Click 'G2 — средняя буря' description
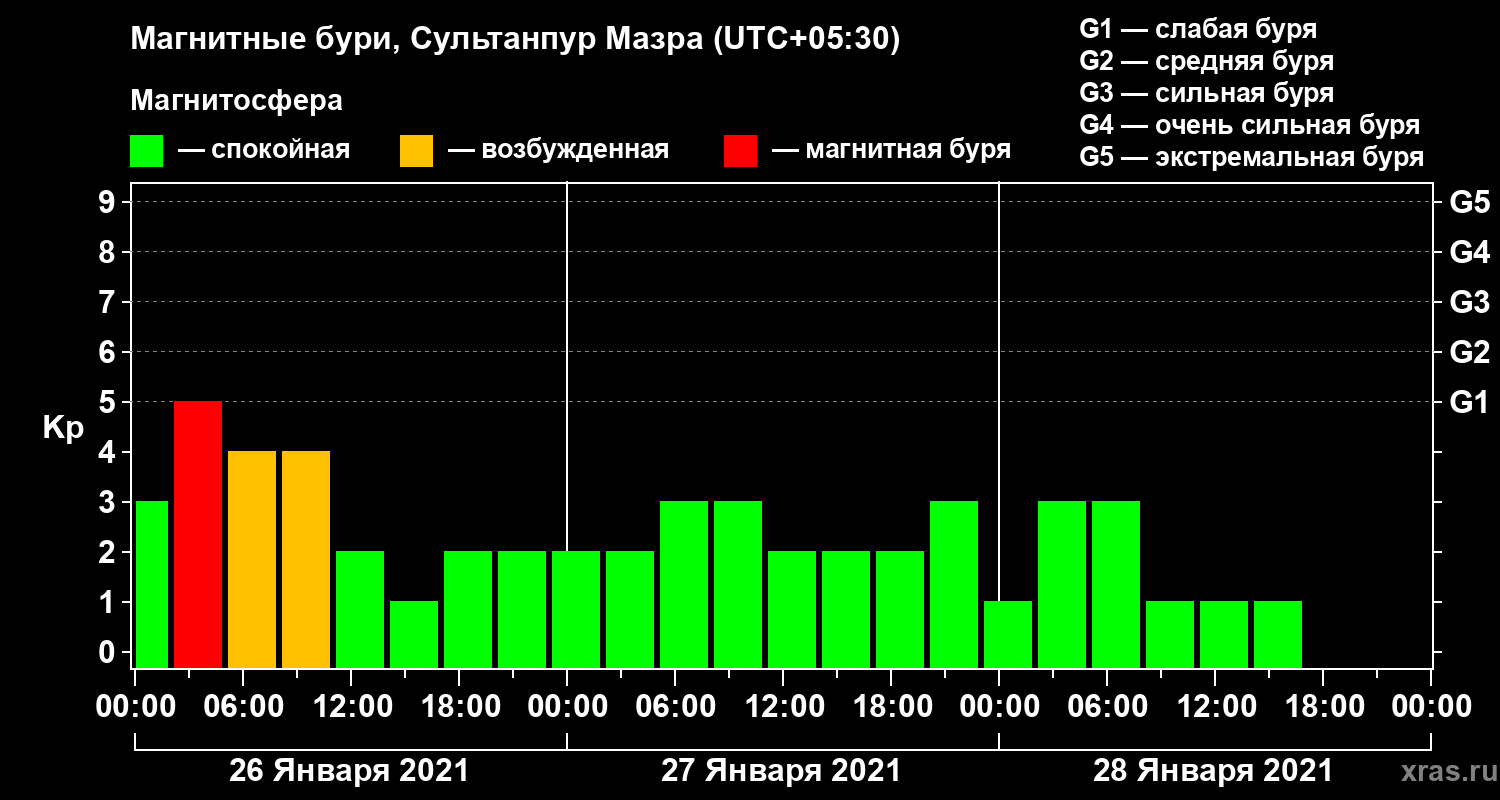Screen dimensions: 1500x800 (1206, 61)
